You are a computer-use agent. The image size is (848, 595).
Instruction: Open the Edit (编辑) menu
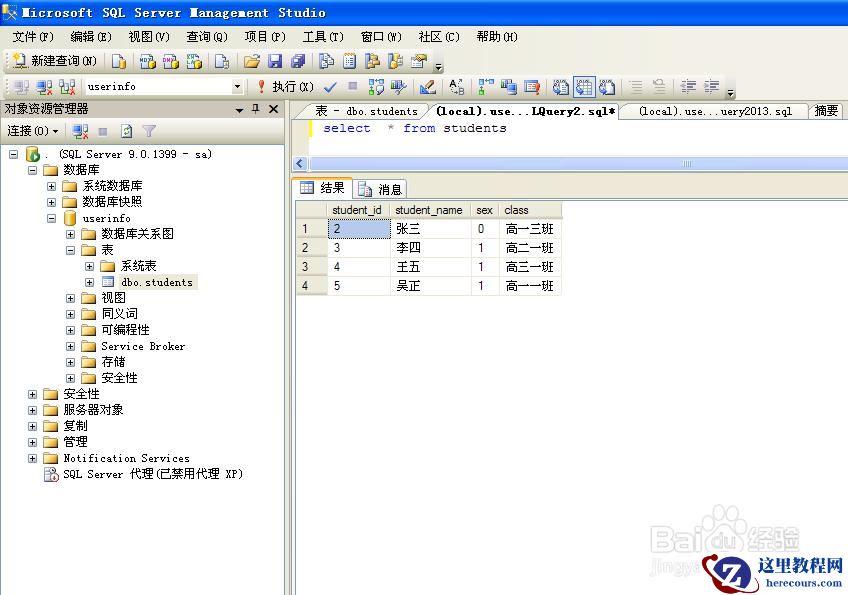tap(91, 37)
